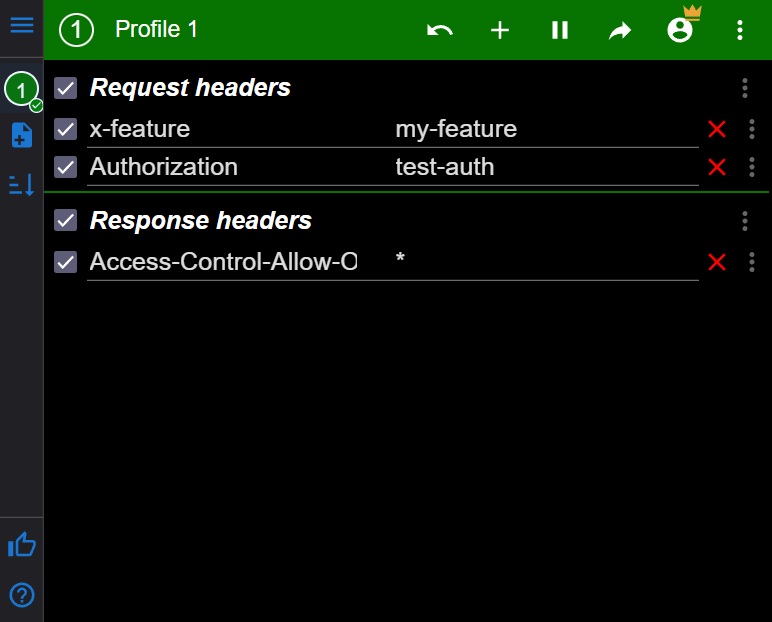772x622 pixels.
Task: Open x-feature row options menu
Action: 751,129
